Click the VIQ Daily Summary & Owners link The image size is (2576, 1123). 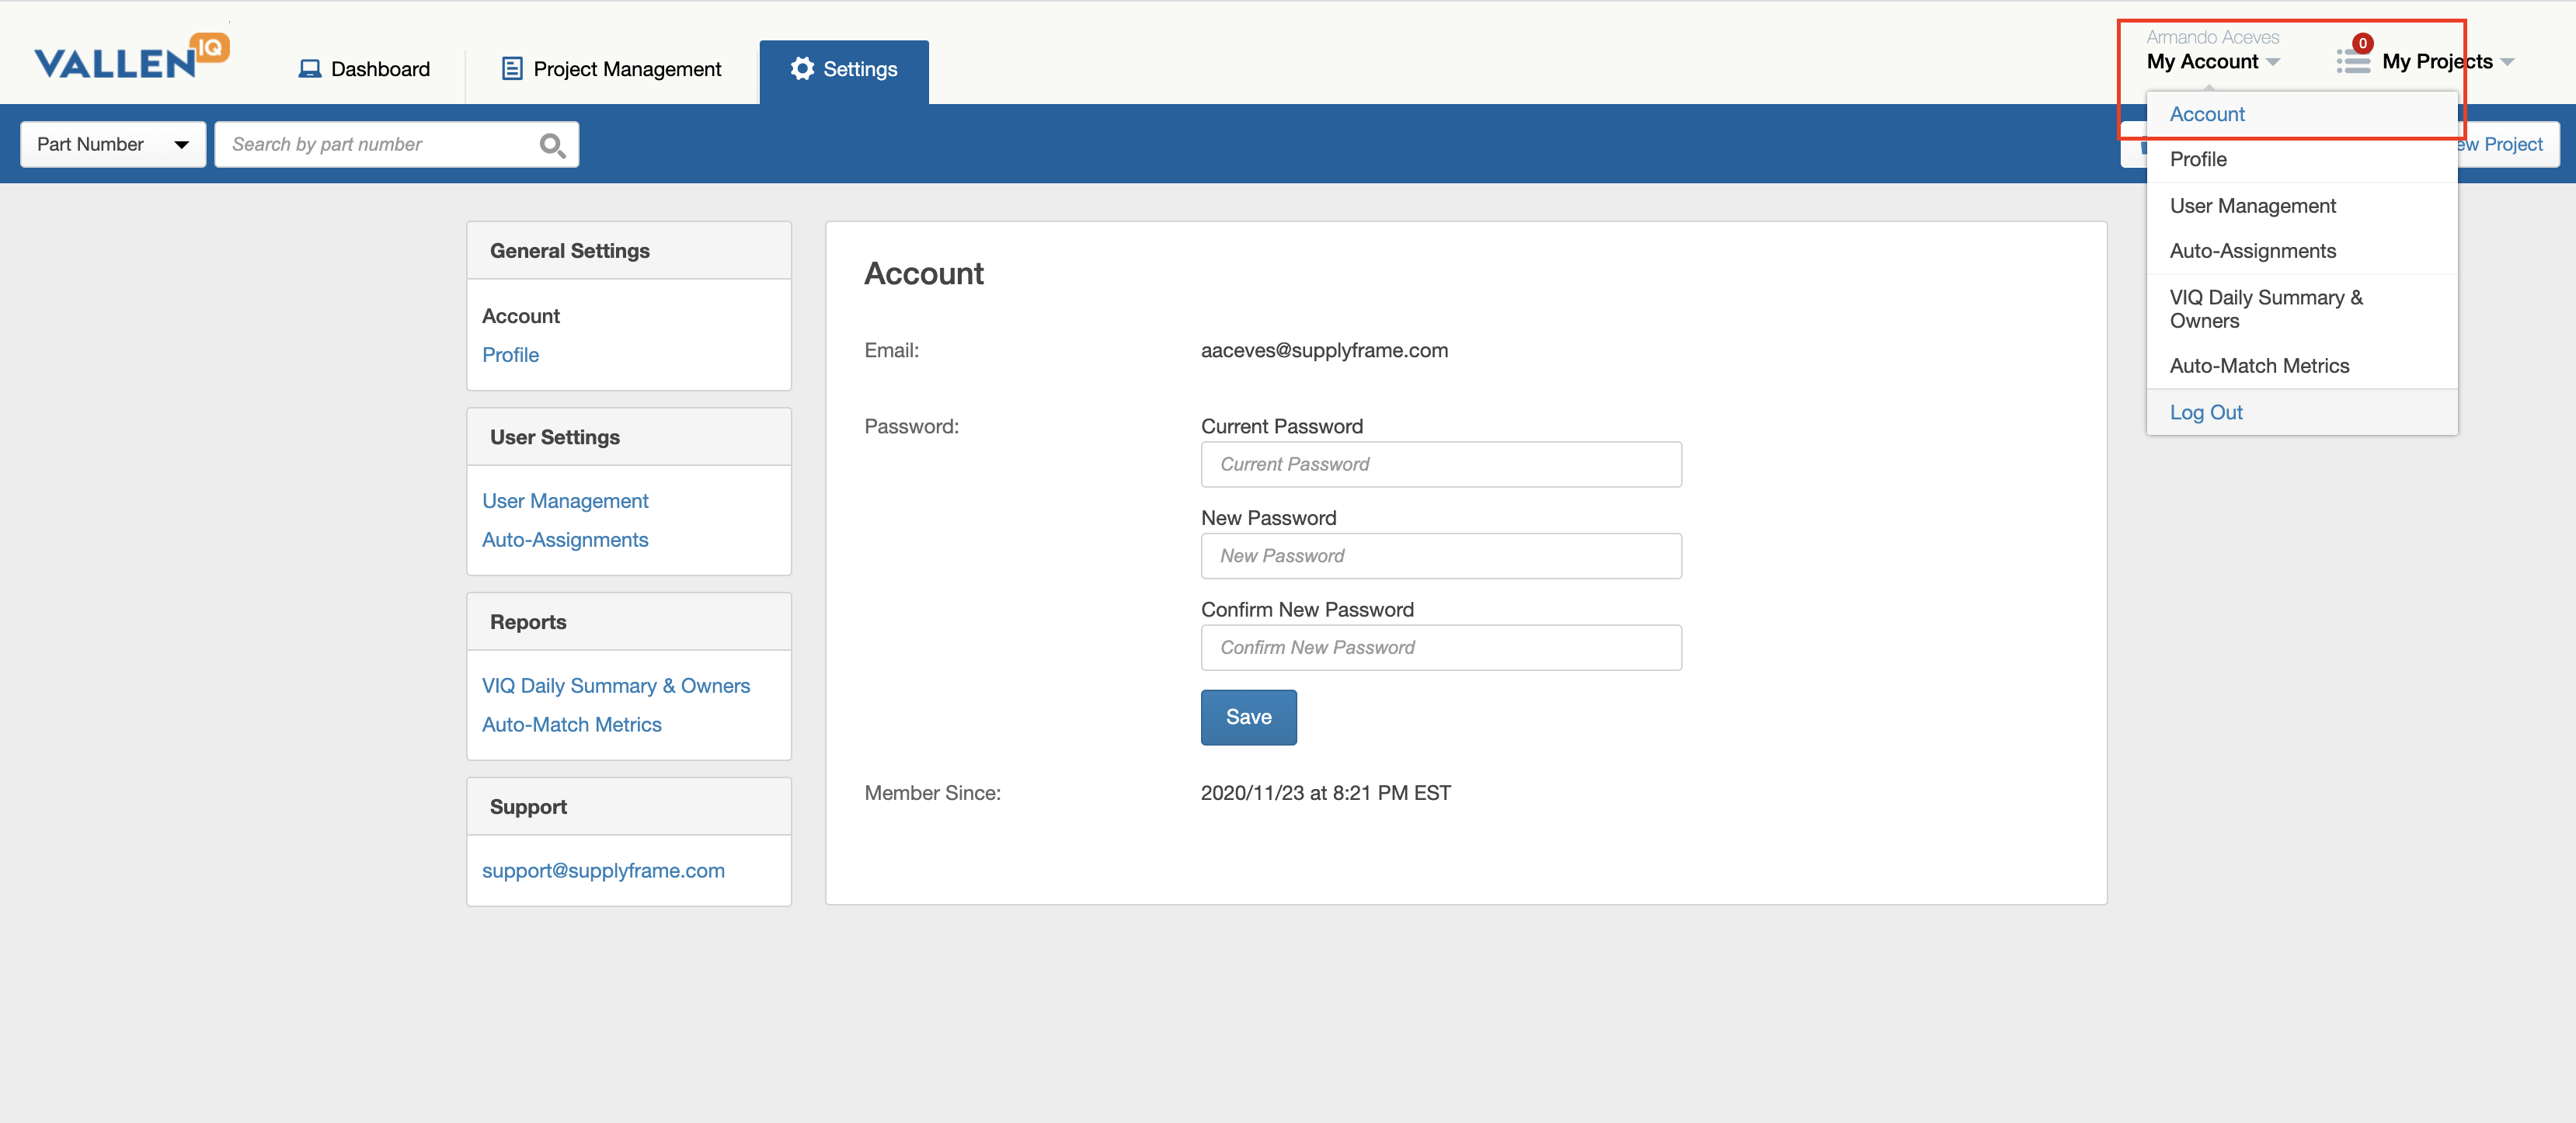615,685
